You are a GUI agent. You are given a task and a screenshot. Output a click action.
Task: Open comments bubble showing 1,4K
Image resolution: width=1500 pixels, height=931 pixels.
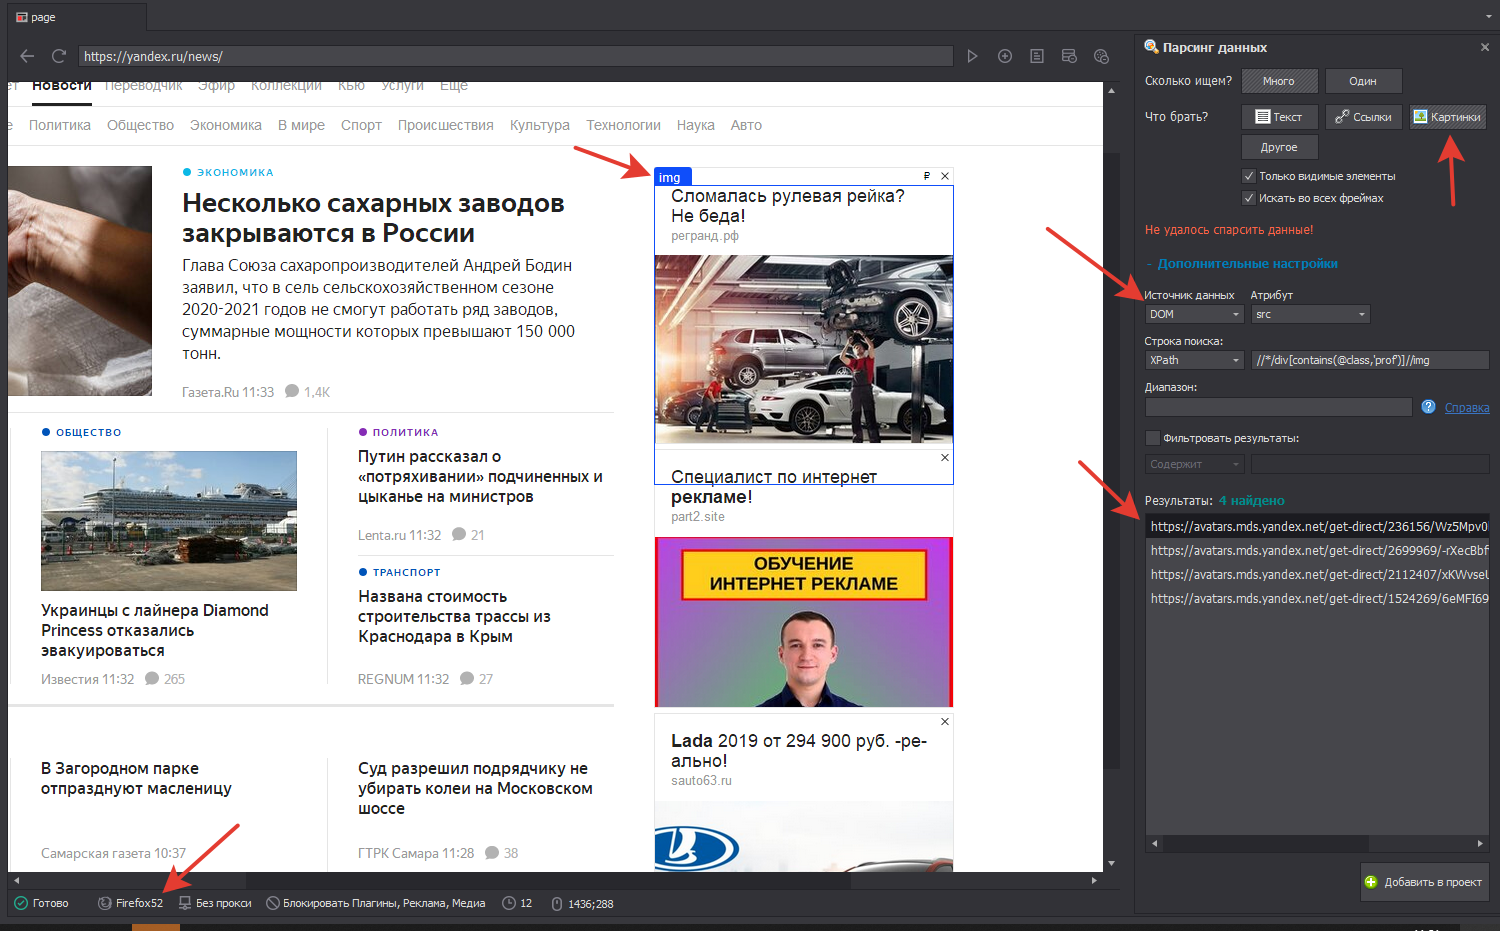point(307,392)
